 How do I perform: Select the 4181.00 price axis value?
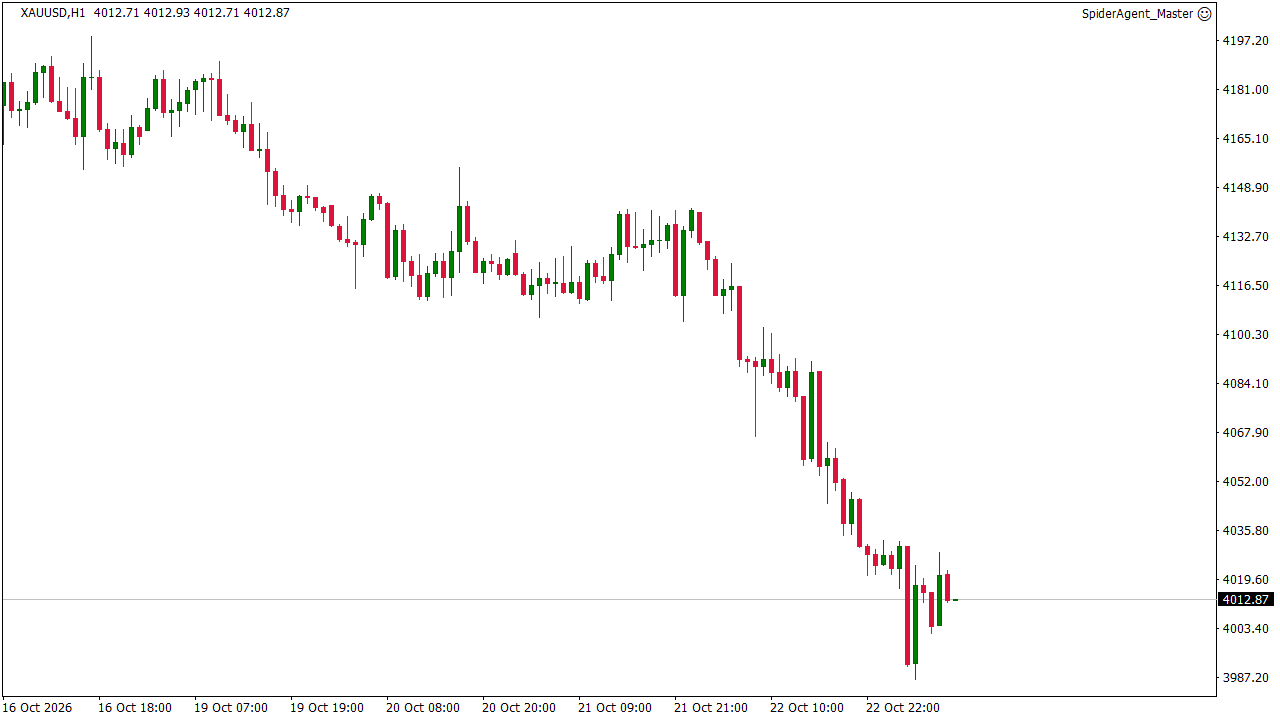[1245, 90]
